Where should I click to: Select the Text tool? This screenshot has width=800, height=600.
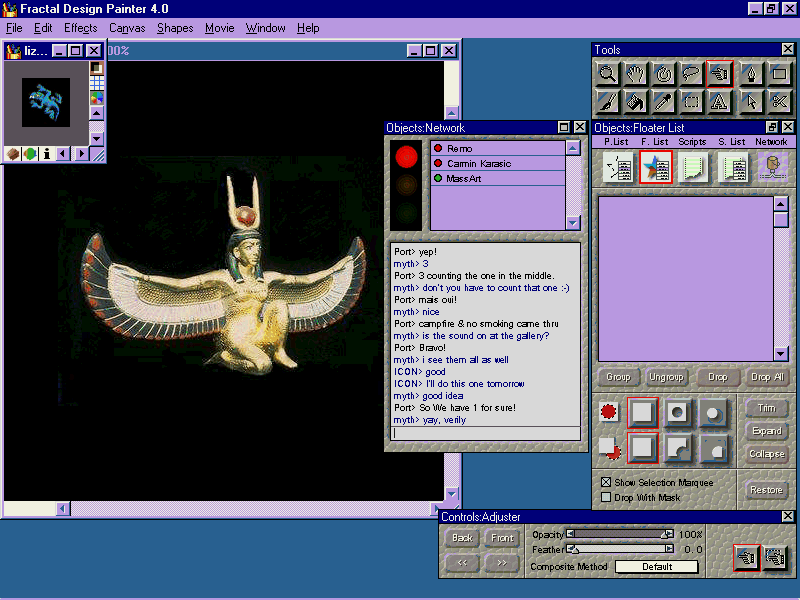coord(719,102)
